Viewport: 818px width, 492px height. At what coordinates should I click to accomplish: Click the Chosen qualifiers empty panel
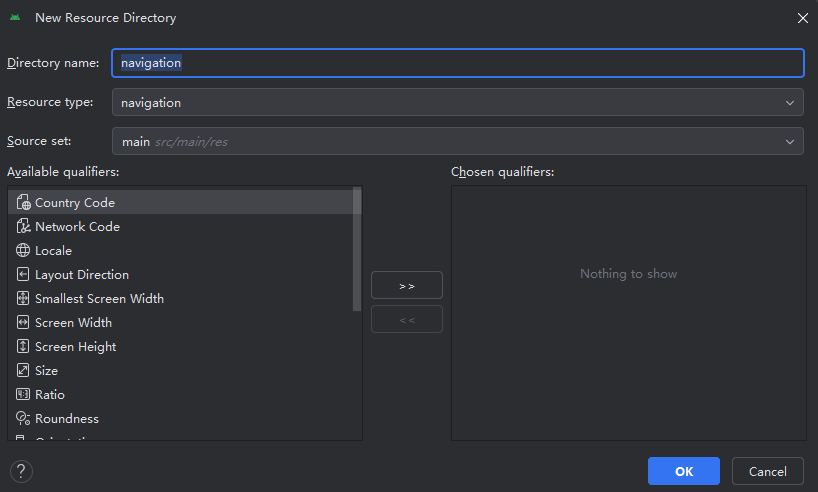tap(629, 313)
